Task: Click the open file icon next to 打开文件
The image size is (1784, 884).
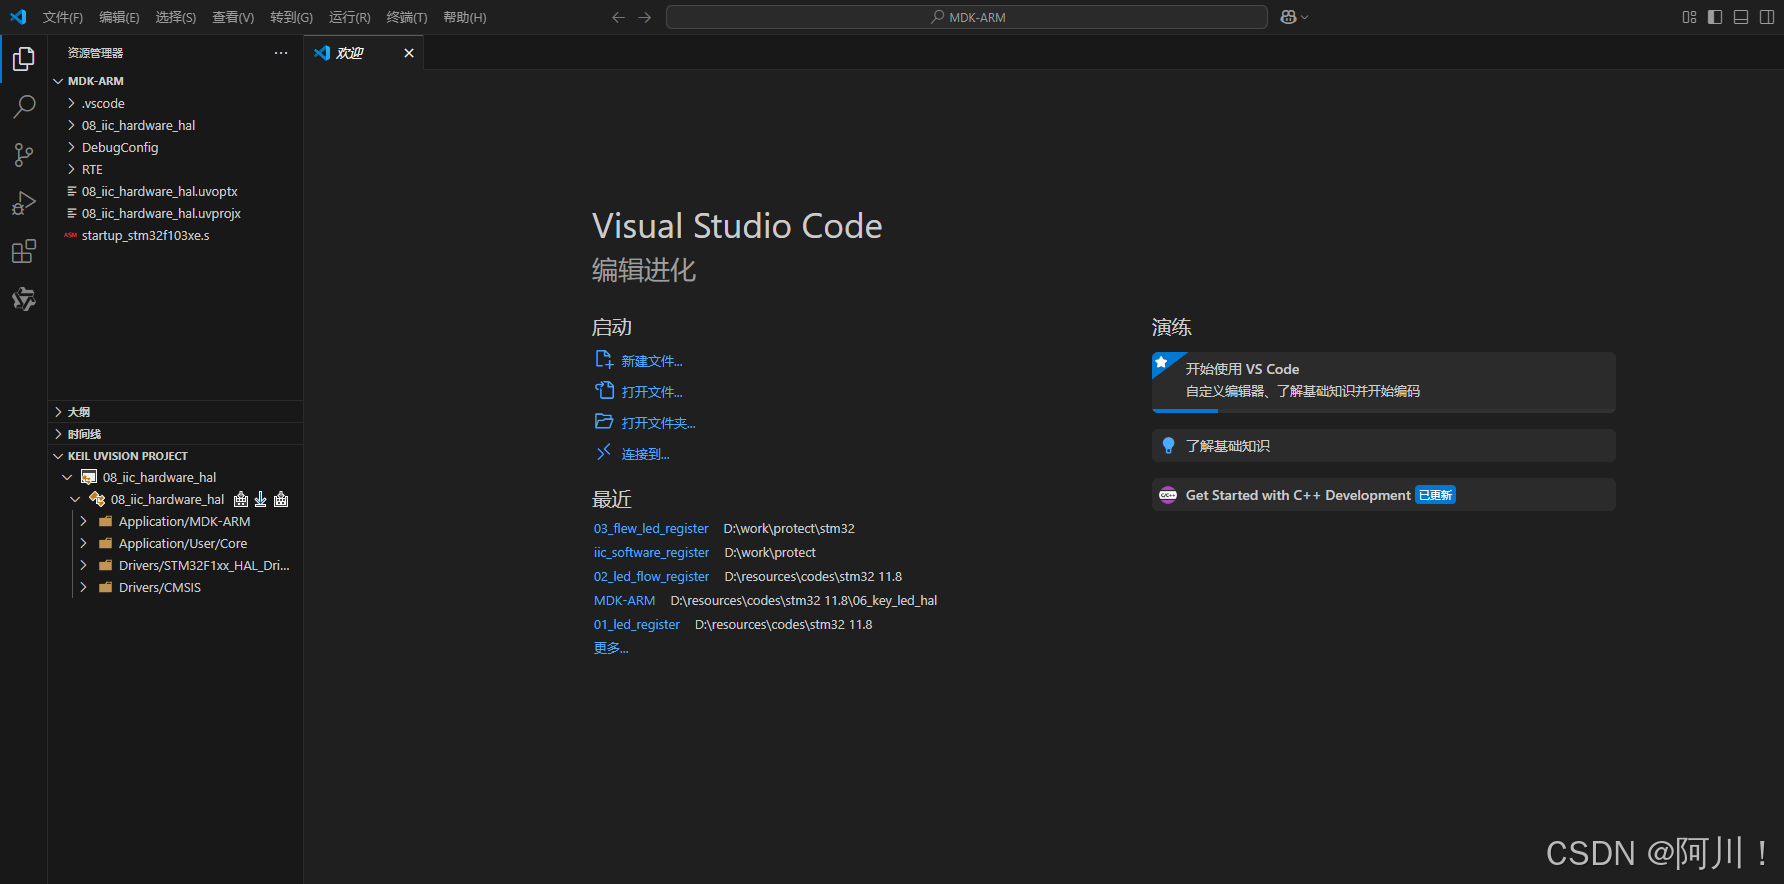Action: pos(604,391)
